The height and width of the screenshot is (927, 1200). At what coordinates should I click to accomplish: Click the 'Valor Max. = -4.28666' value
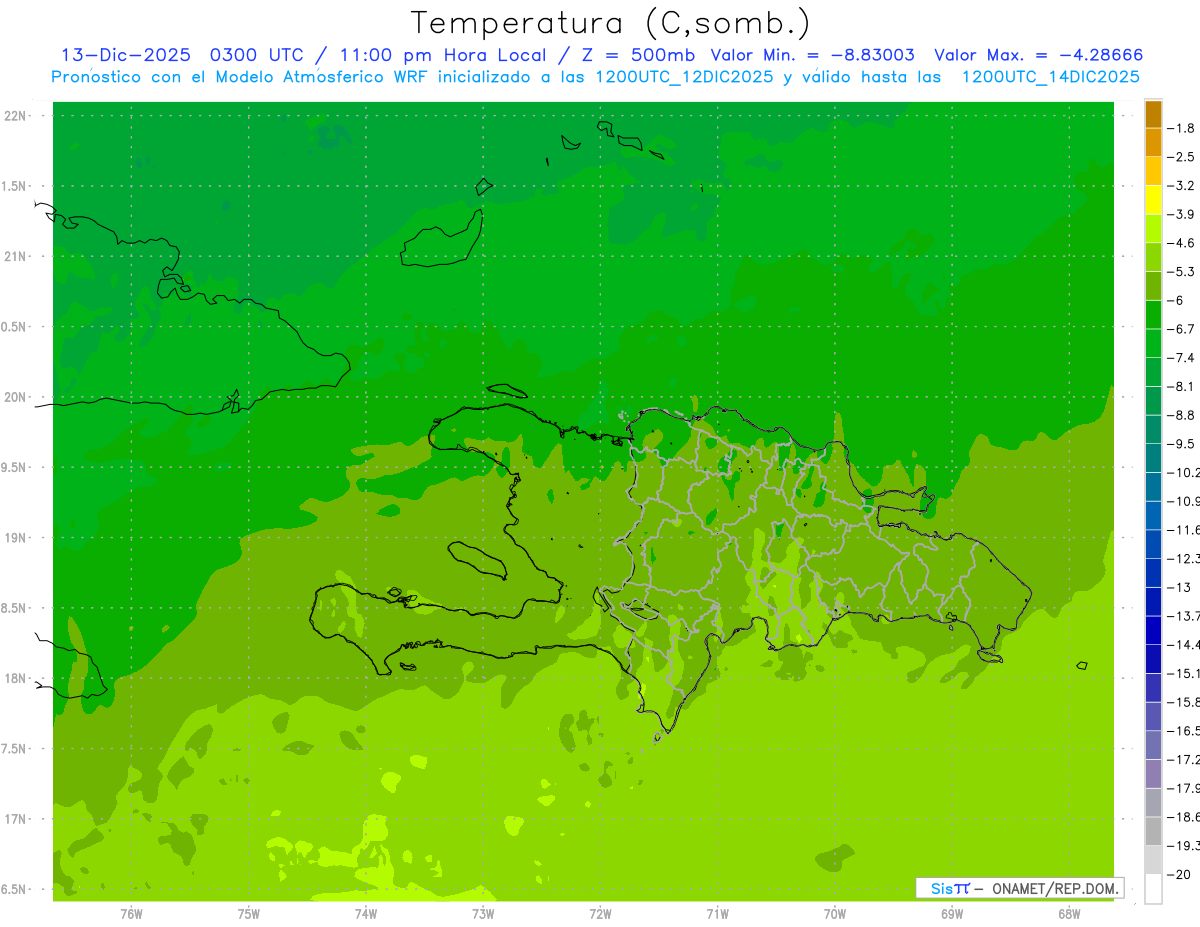pyautogui.click(x=1038, y=55)
